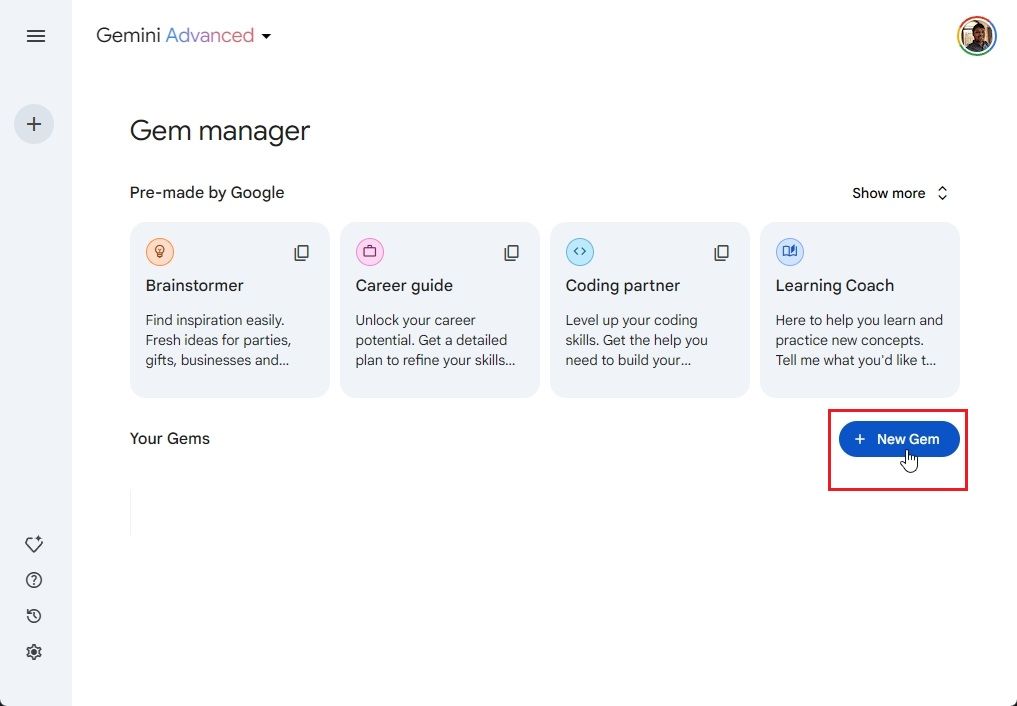Copy the Brainstormer gem

coord(301,253)
